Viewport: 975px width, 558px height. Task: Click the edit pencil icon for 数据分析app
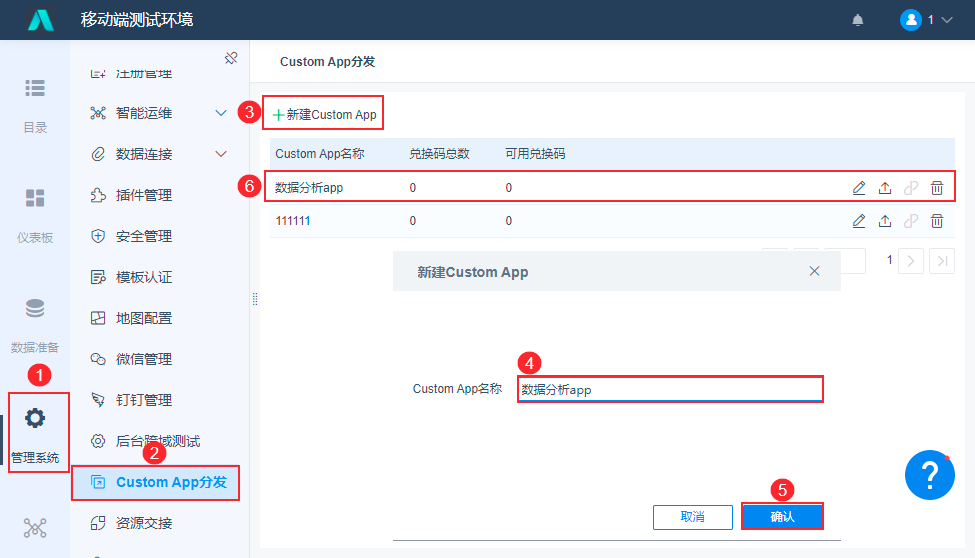point(859,187)
